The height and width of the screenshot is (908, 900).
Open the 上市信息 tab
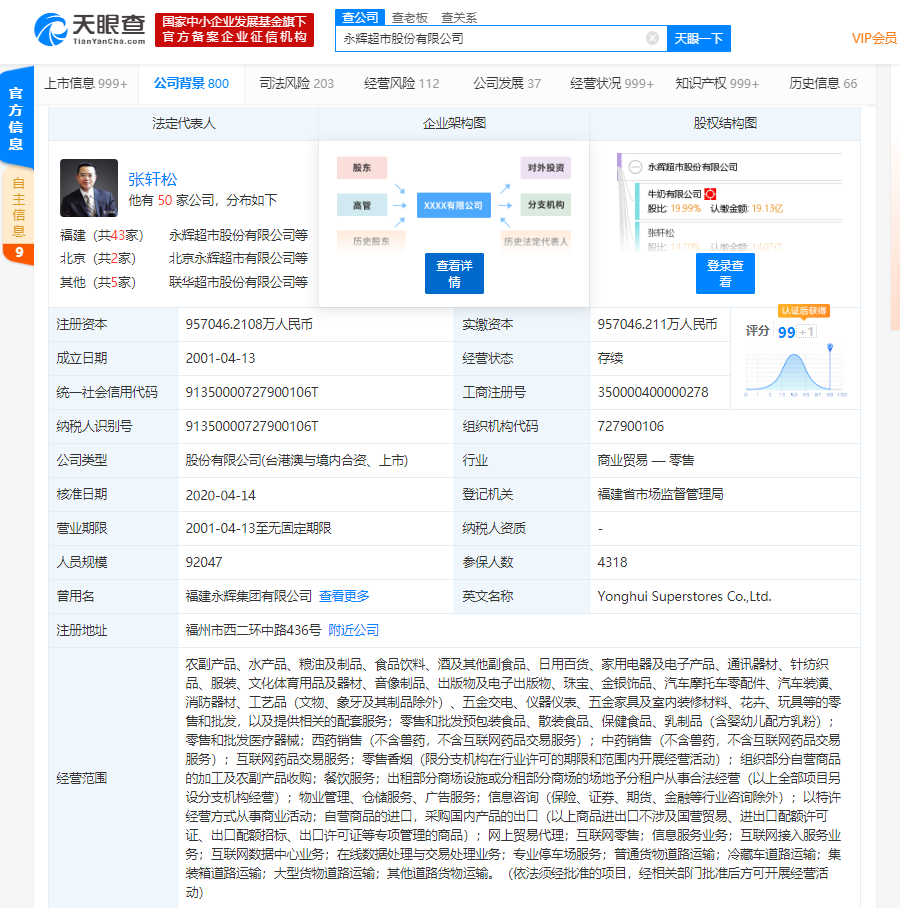tap(86, 83)
